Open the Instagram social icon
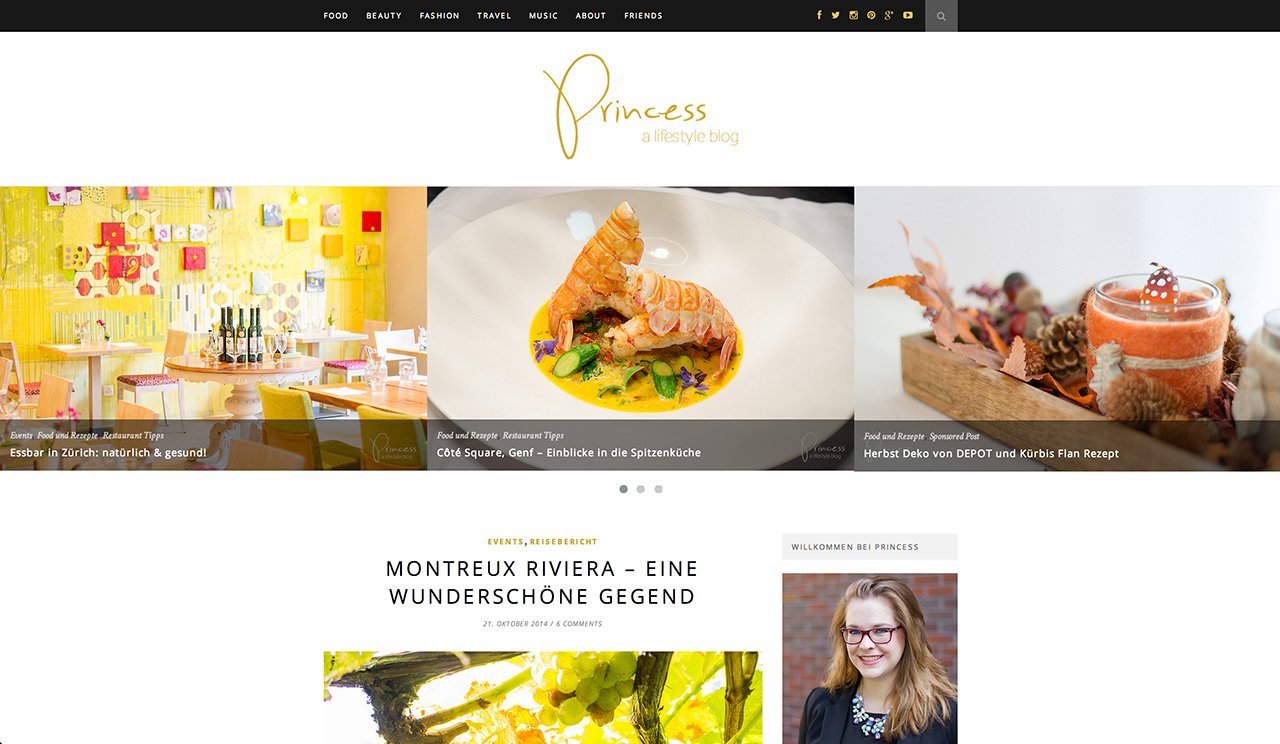The height and width of the screenshot is (744, 1280). 853,15
